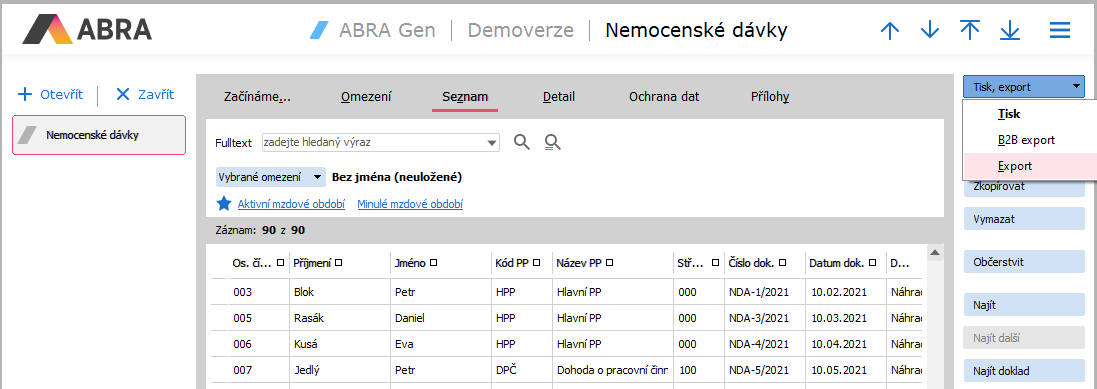1097x389 pixels.
Task: Open the Vybrané omezení dropdown
Action: pos(271,177)
